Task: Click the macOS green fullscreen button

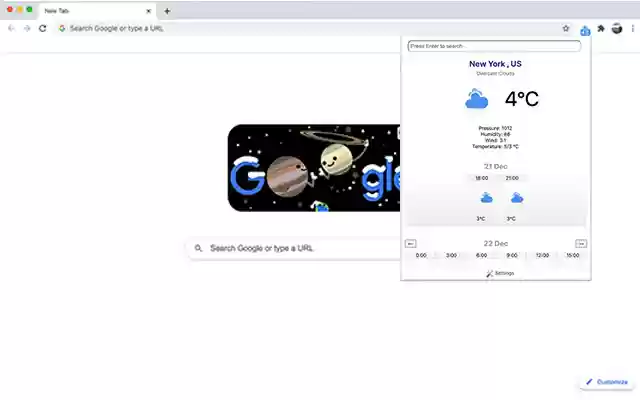Action: click(29, 9)
